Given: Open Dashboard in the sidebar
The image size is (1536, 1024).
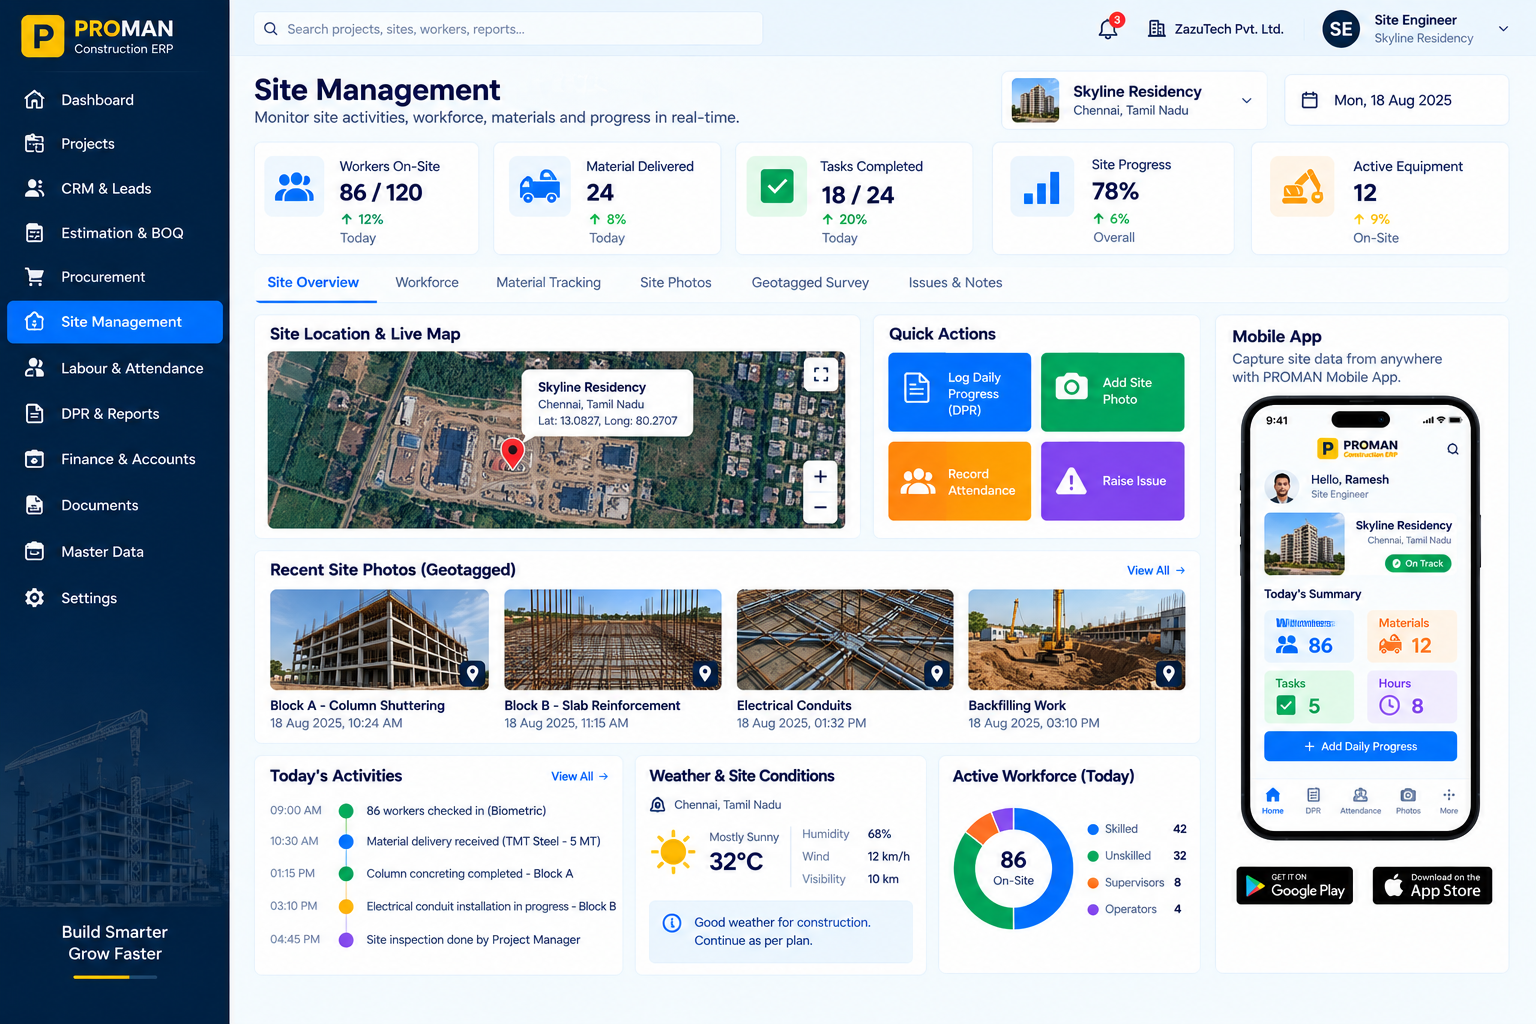Looking at the screenshot, I should [x=115, y=100].
